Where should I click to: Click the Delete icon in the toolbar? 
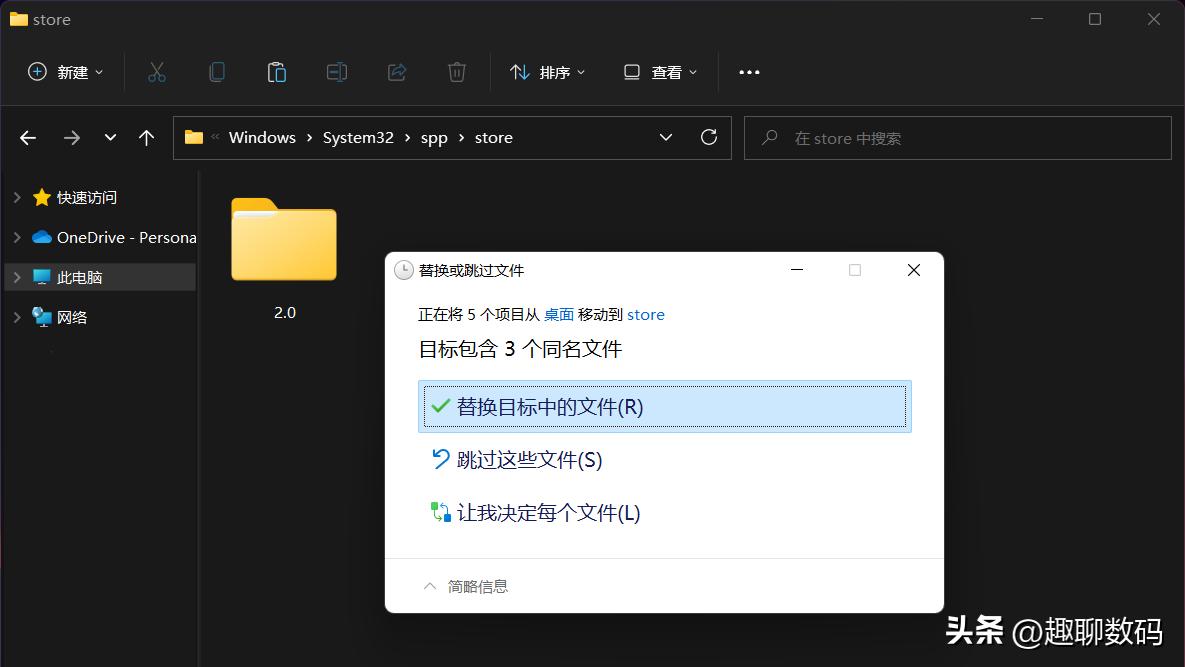pos(456,71)
